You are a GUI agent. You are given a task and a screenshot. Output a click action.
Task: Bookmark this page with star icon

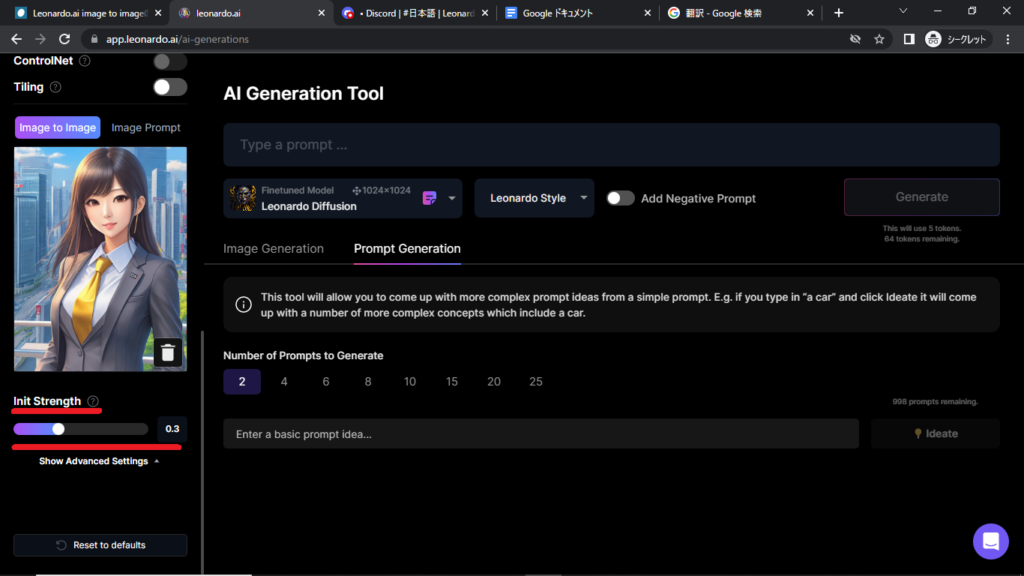pyautogui.click(x=879, y=39)
